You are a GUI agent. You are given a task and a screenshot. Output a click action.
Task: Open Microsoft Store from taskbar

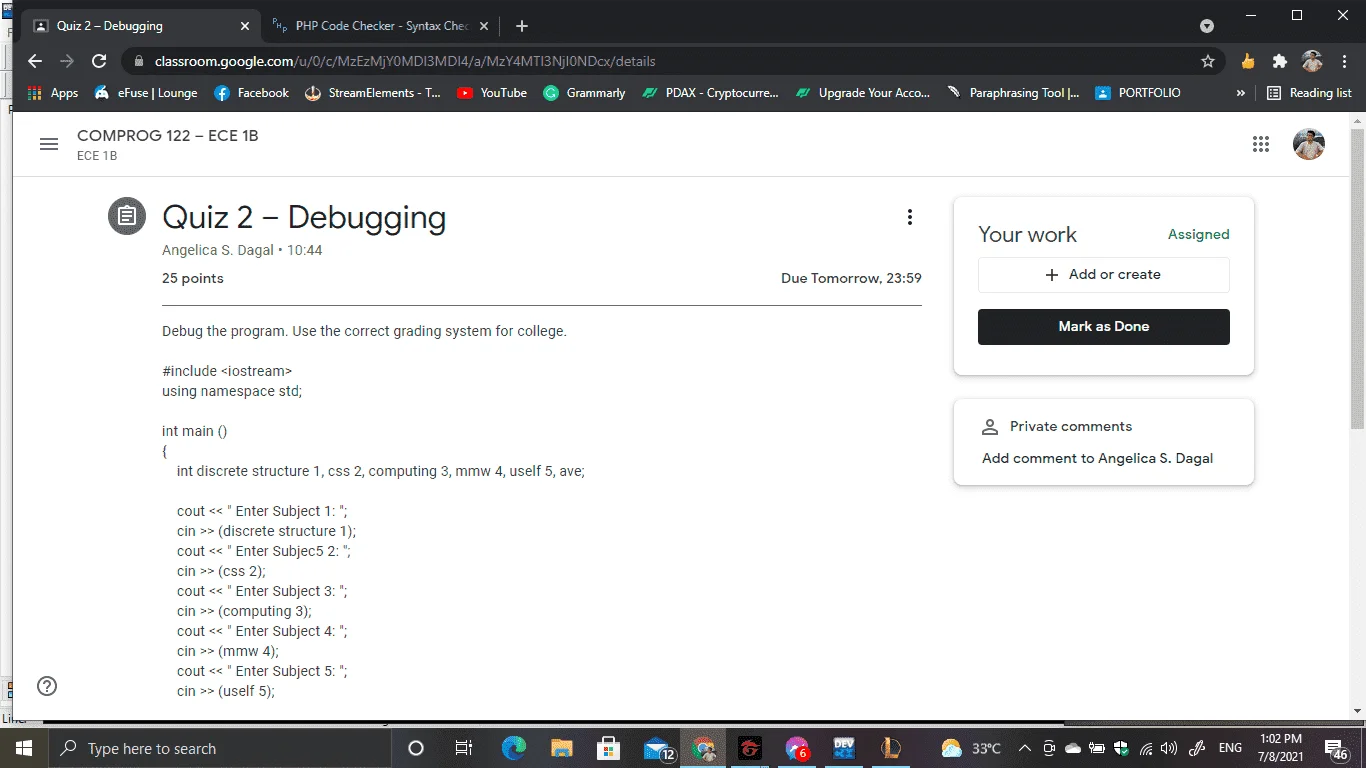[608, 748]
